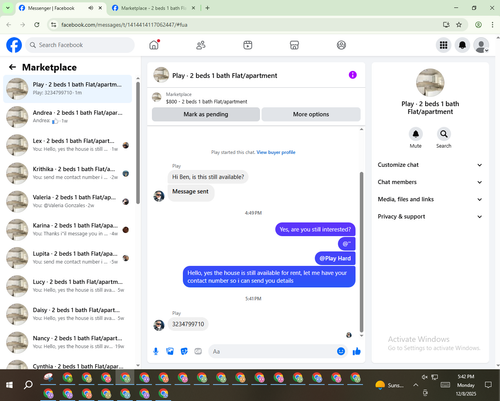Viewport: 500px width, 401px height.
Task: Click the conversation list scrollbar
Action: pos(138,143)
